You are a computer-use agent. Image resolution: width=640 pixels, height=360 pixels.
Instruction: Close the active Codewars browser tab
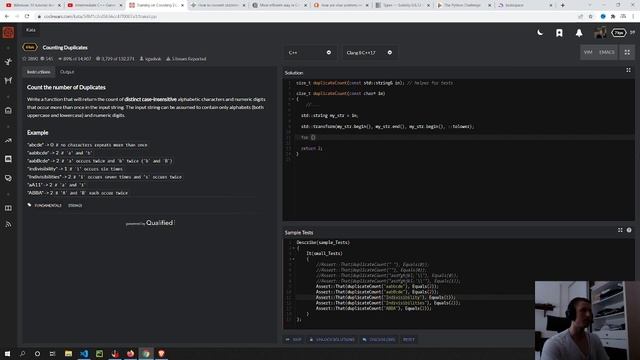tap(182, 5)
